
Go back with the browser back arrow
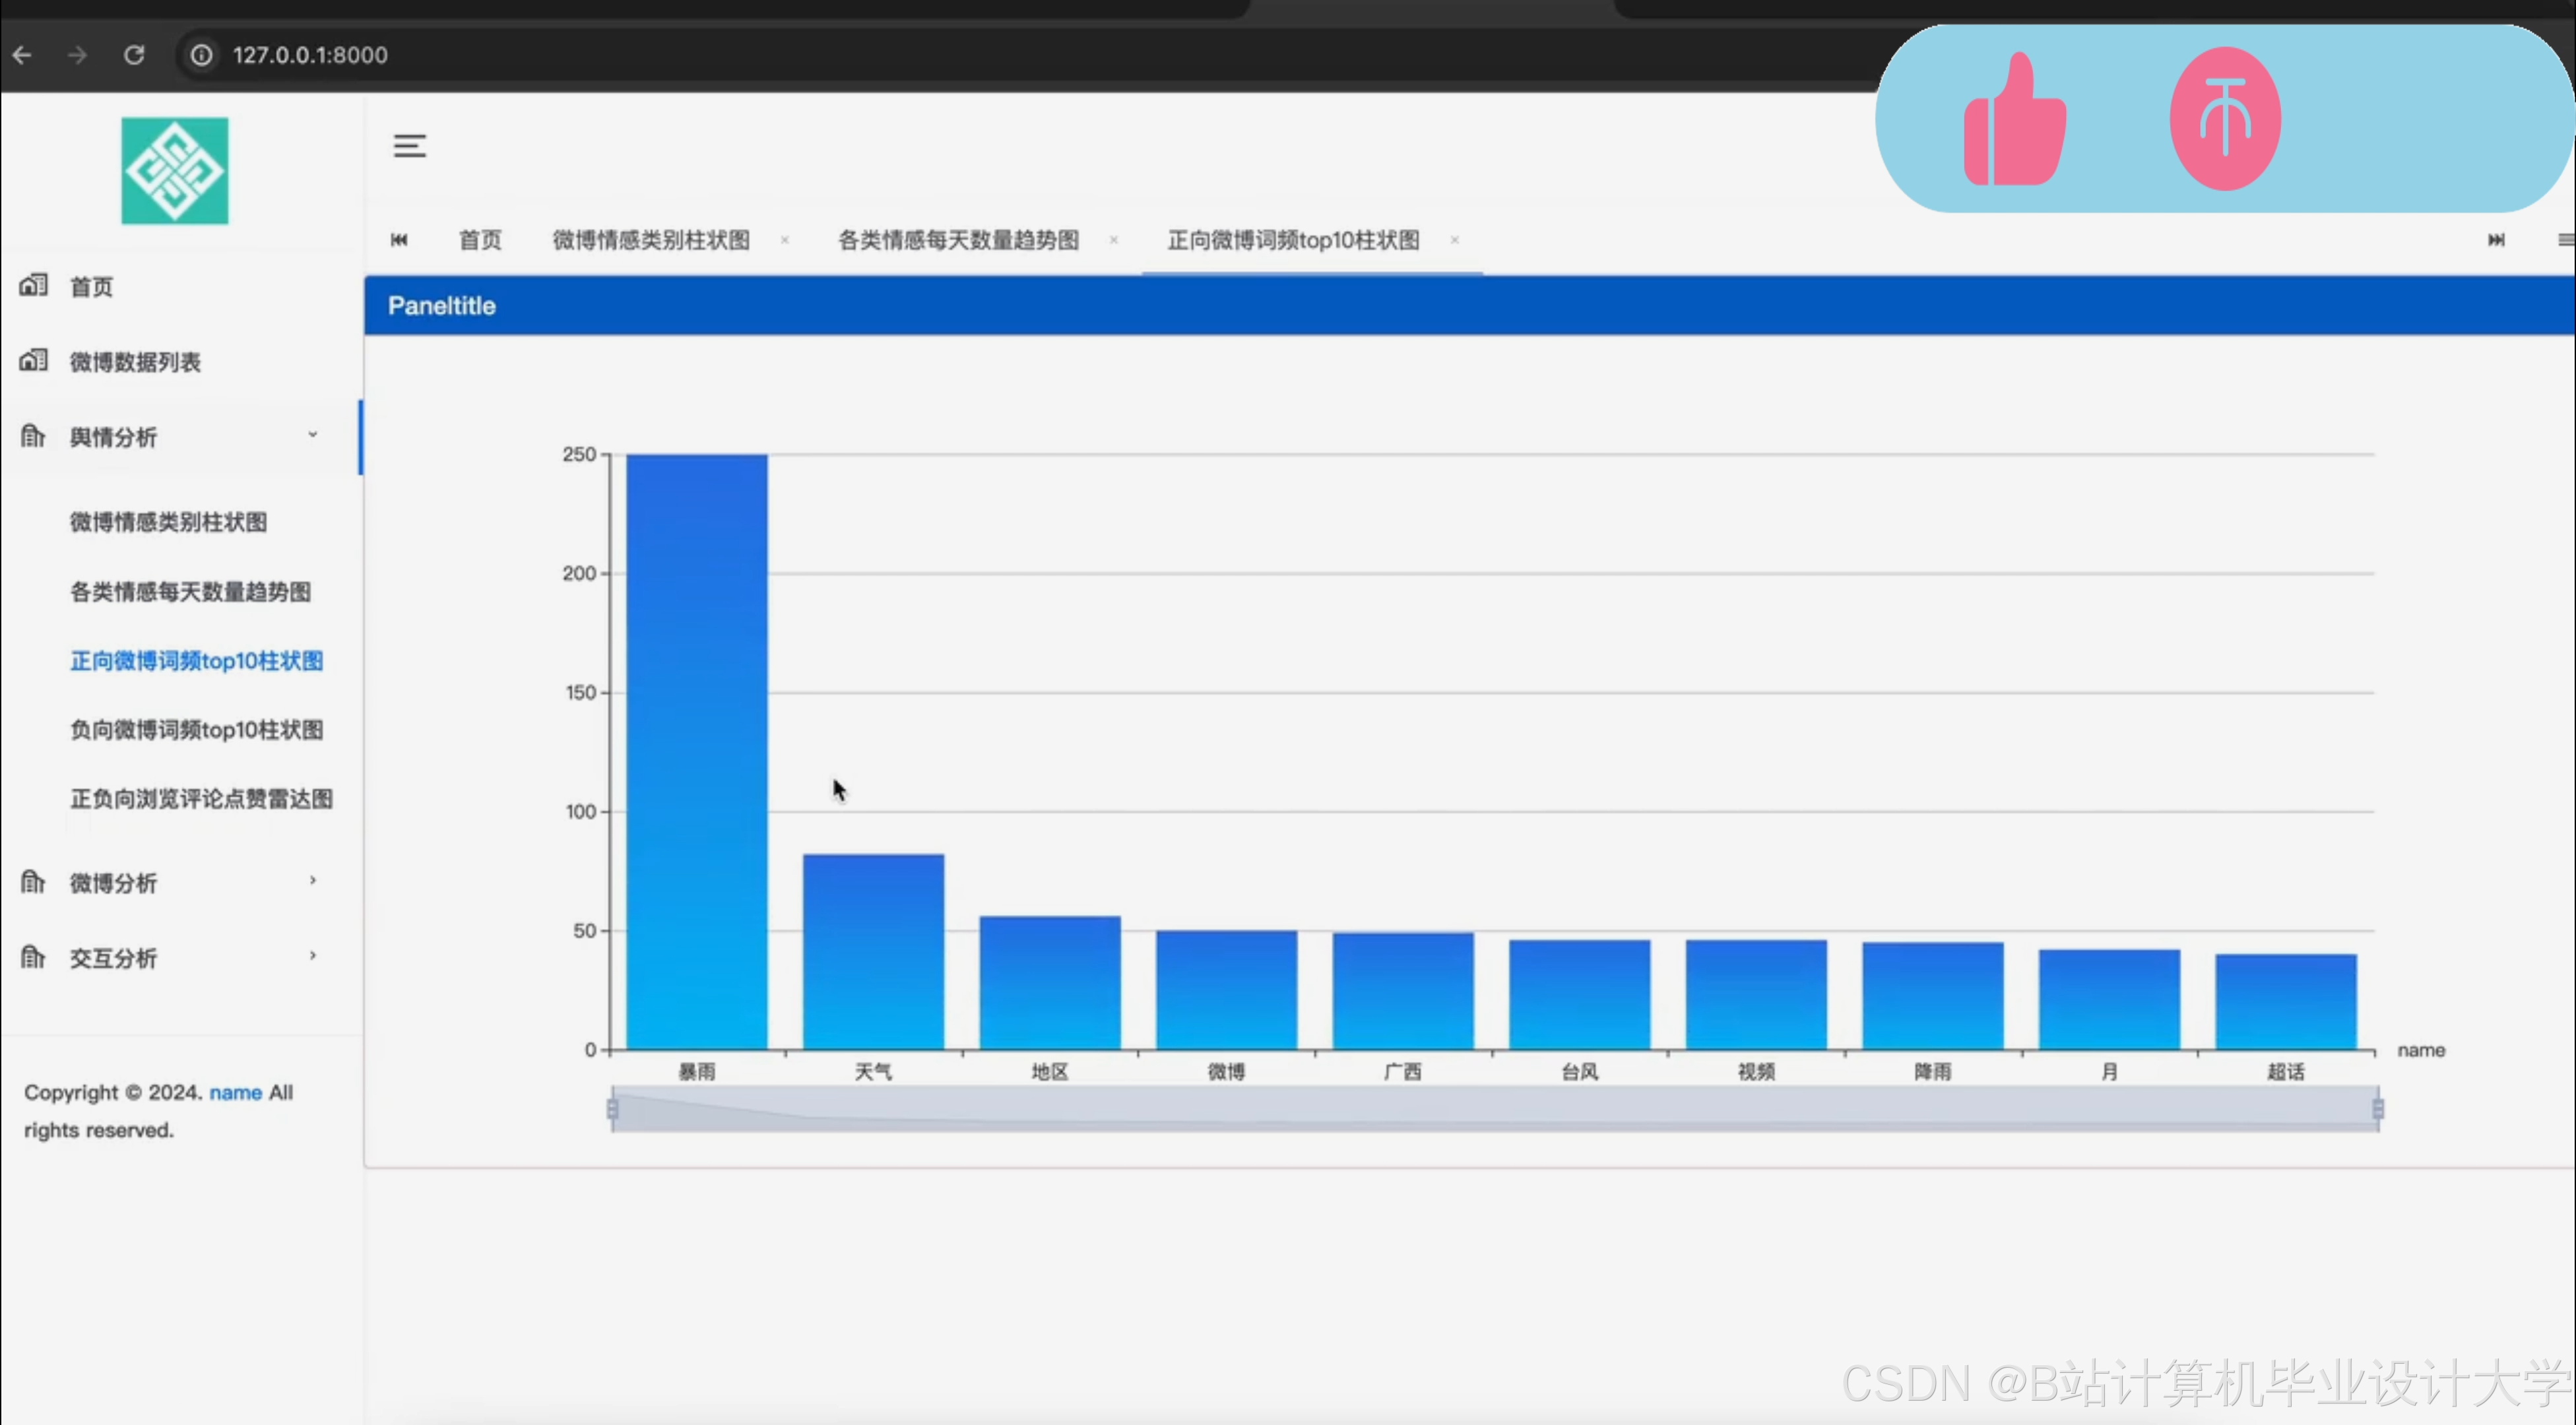point(22,55)
